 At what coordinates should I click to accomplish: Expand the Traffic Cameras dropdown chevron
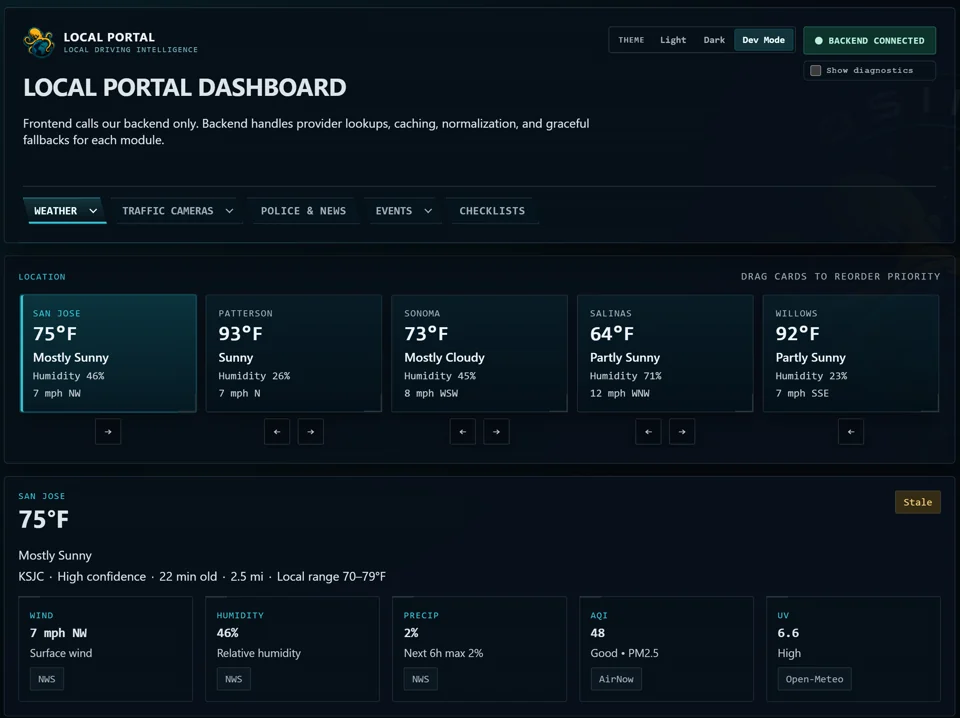click(230, 211)
